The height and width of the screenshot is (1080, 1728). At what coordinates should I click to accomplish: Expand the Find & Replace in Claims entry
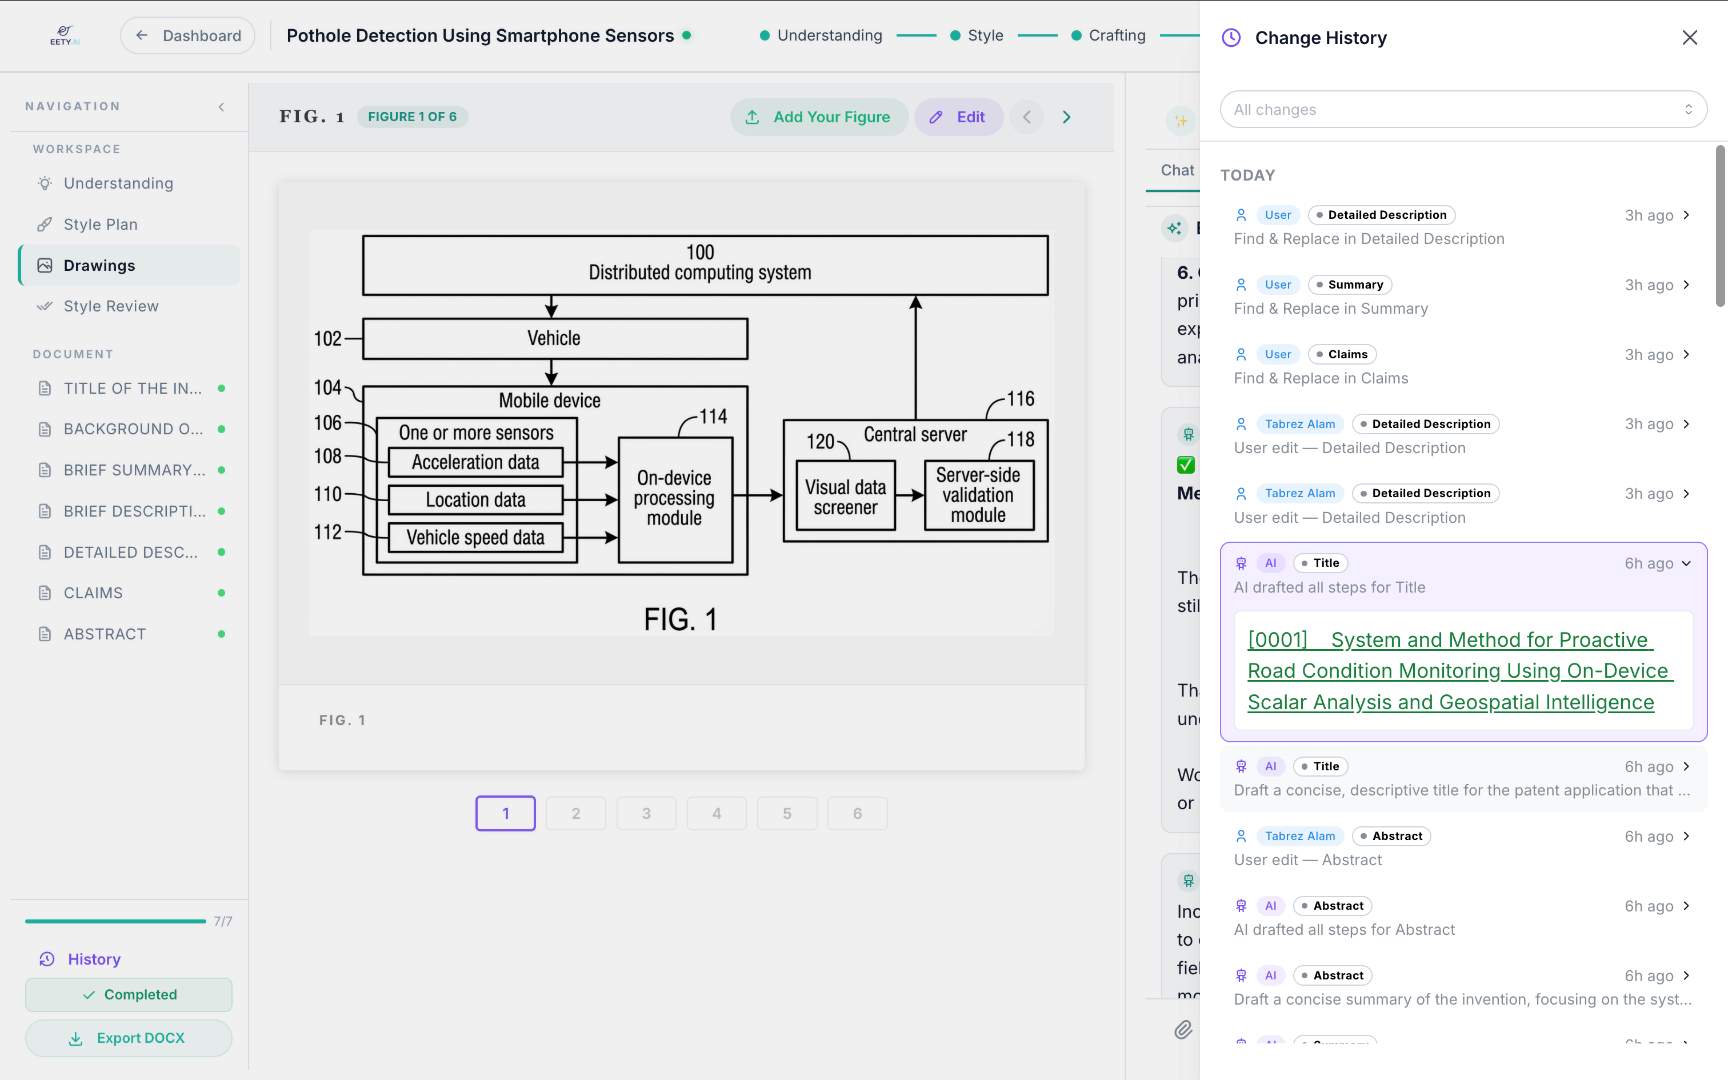[1686, 355]
